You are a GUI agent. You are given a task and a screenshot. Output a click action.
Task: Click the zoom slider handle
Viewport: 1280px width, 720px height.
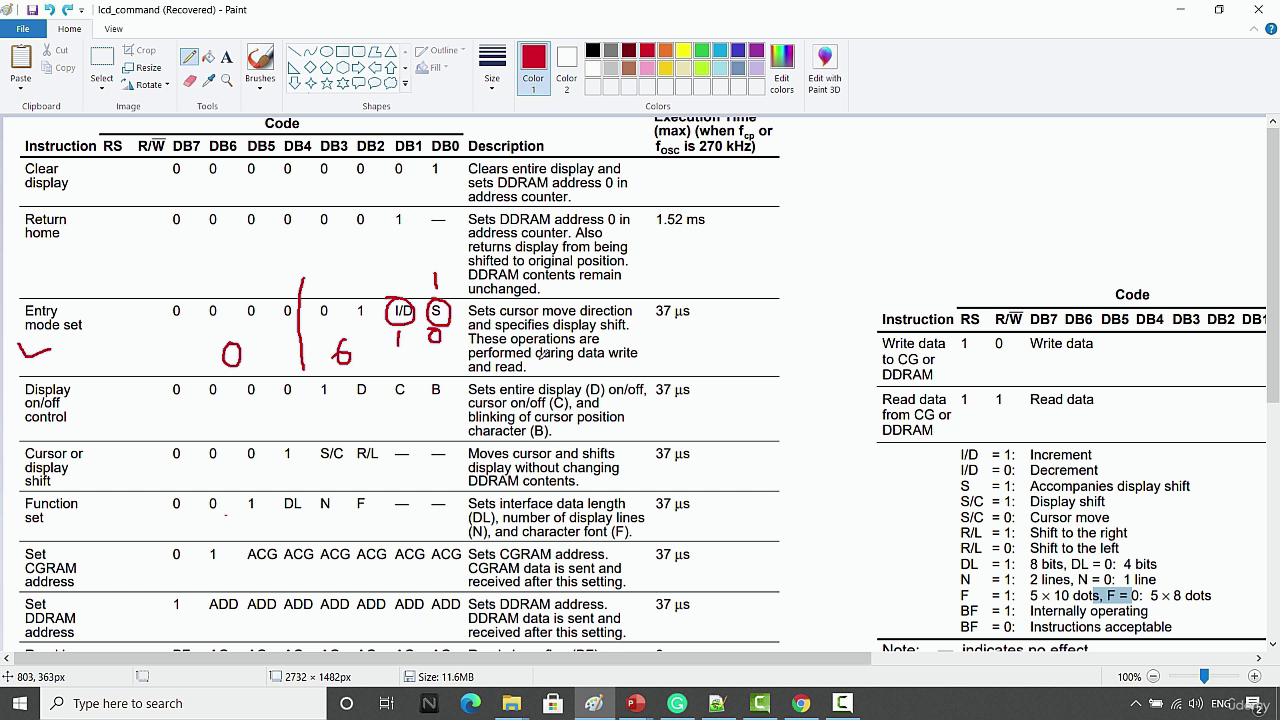point(1204,677)
